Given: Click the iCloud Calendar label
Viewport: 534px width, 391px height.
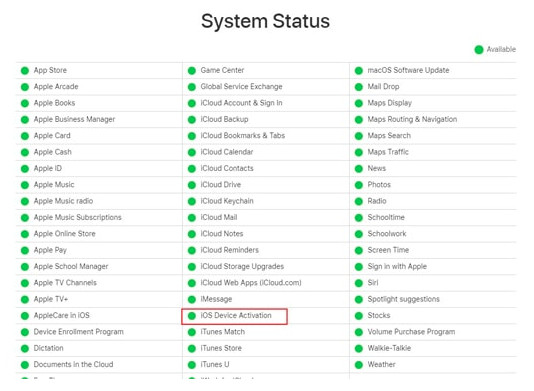Looking at the screenshot, I should 227,152.
